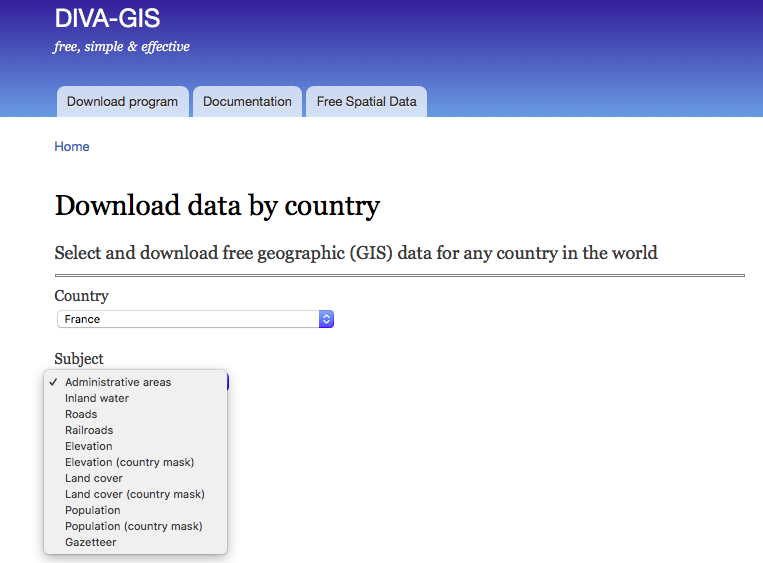Choose Roads subject option
Screen dimensions: 763x563
135,414
